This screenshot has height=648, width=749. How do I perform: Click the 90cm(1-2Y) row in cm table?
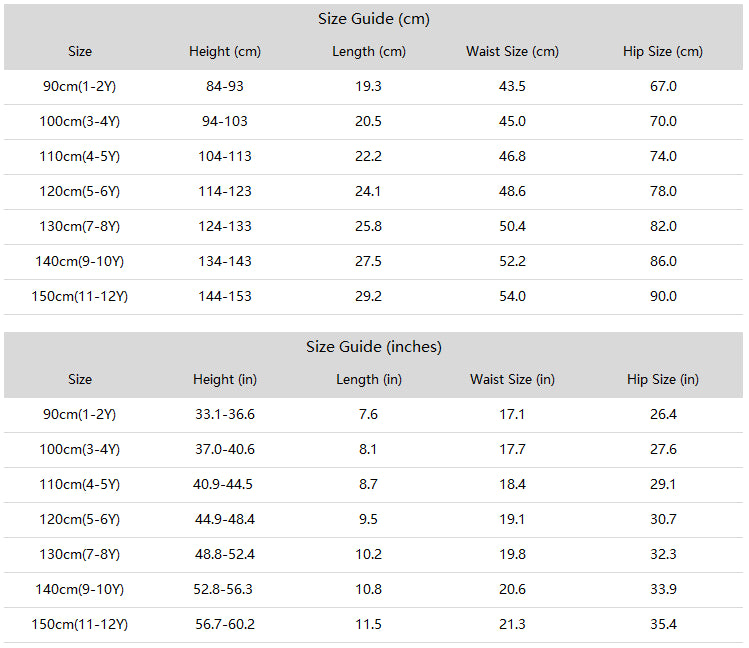click(374, 87)
